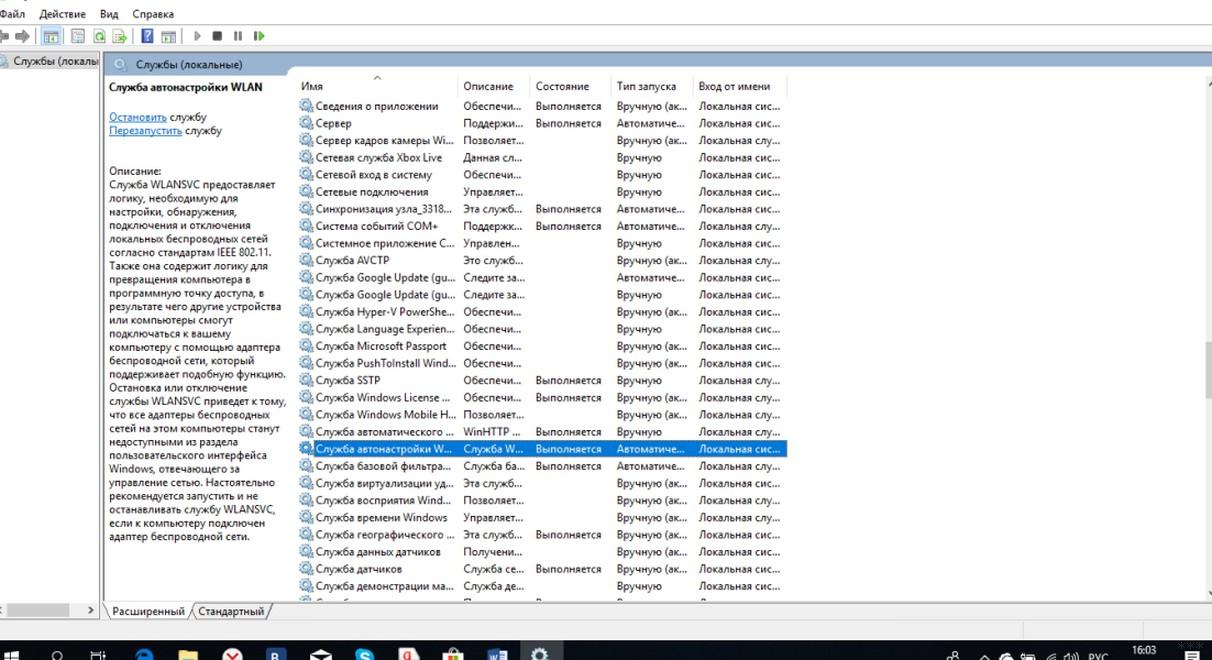Click the gear icon beside Сервер
The width and height of the screenshot is (1212, 660).
tap(306, 123)
